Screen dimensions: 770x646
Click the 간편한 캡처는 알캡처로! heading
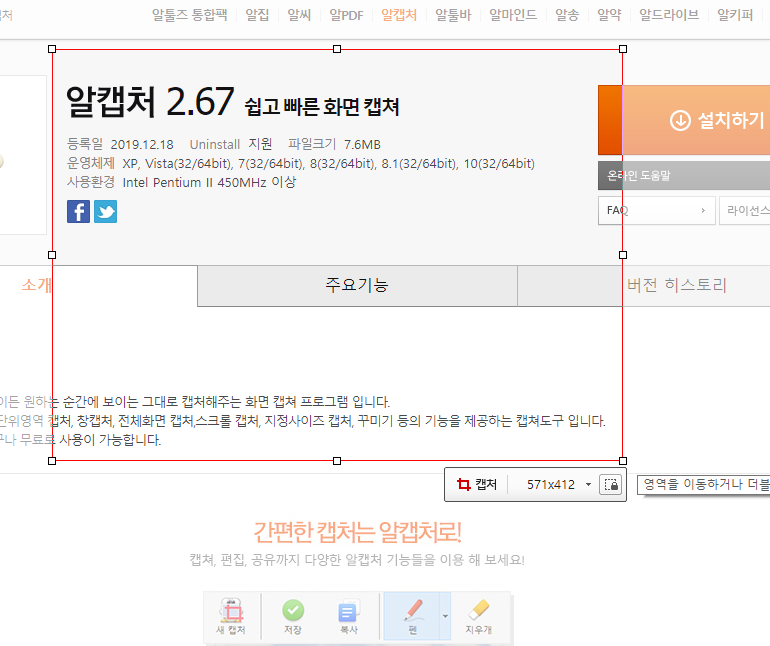coord(357,532)
